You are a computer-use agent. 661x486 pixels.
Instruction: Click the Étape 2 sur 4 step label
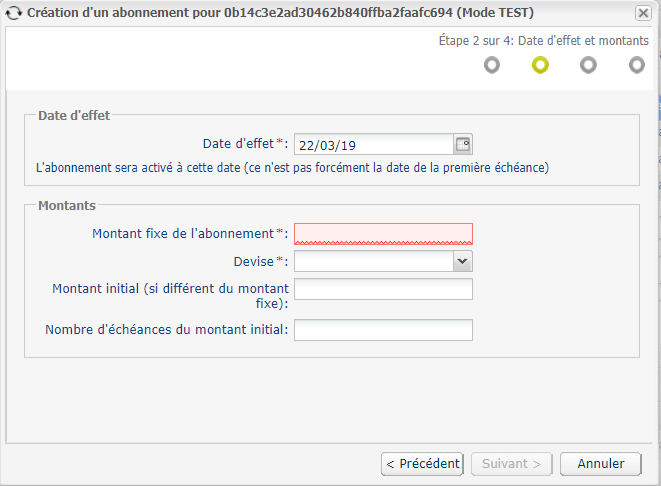tap(544, 40)
